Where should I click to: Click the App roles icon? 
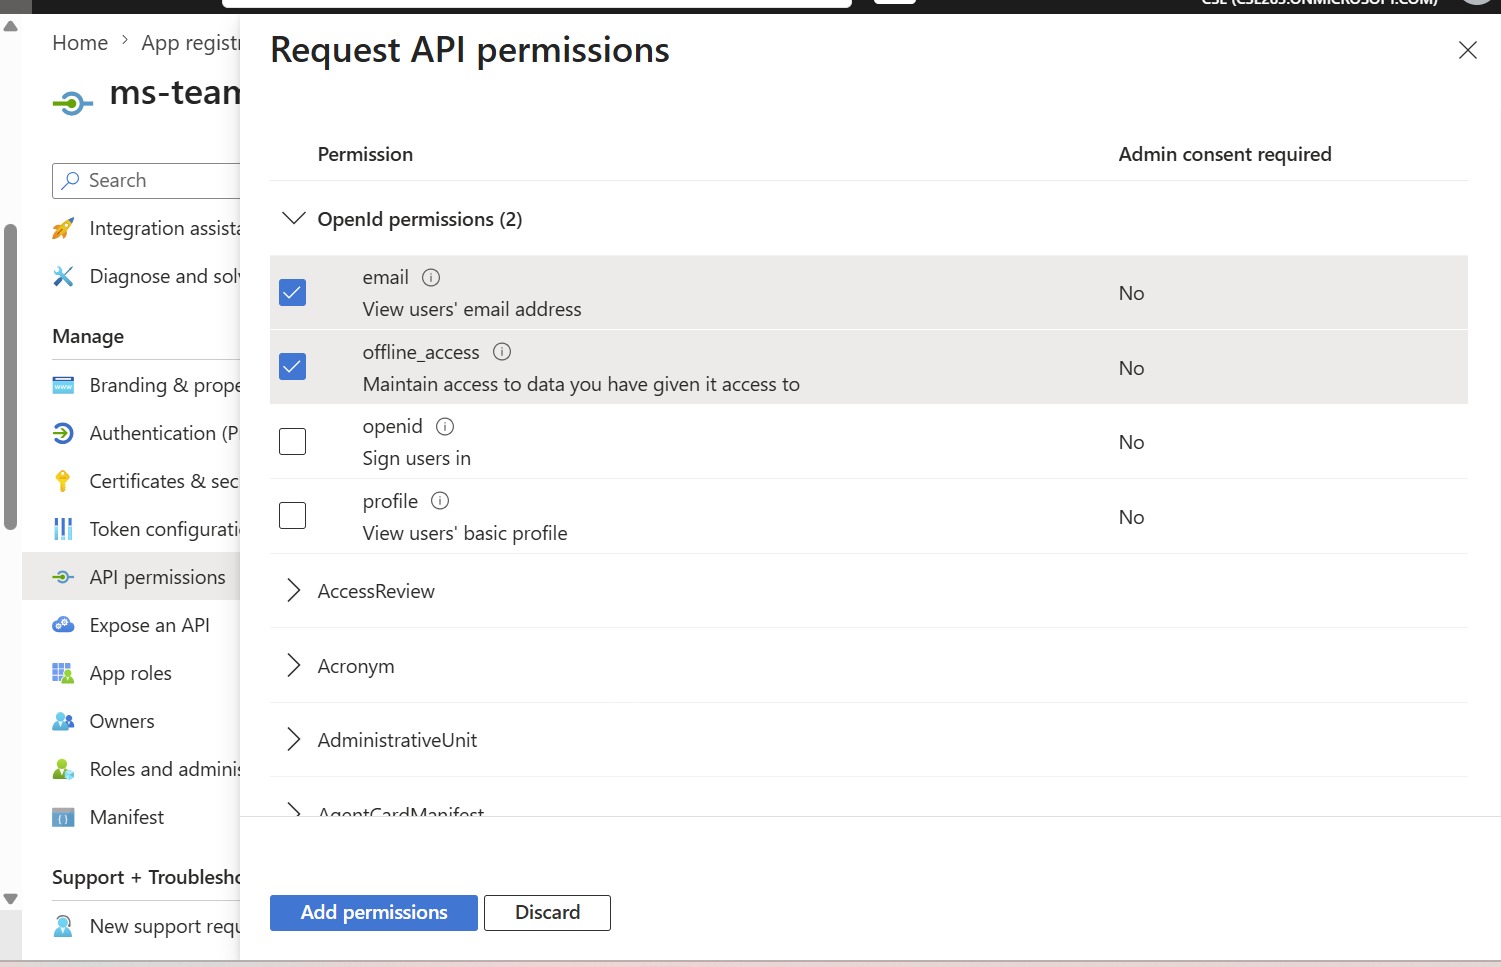coord(63,673)
